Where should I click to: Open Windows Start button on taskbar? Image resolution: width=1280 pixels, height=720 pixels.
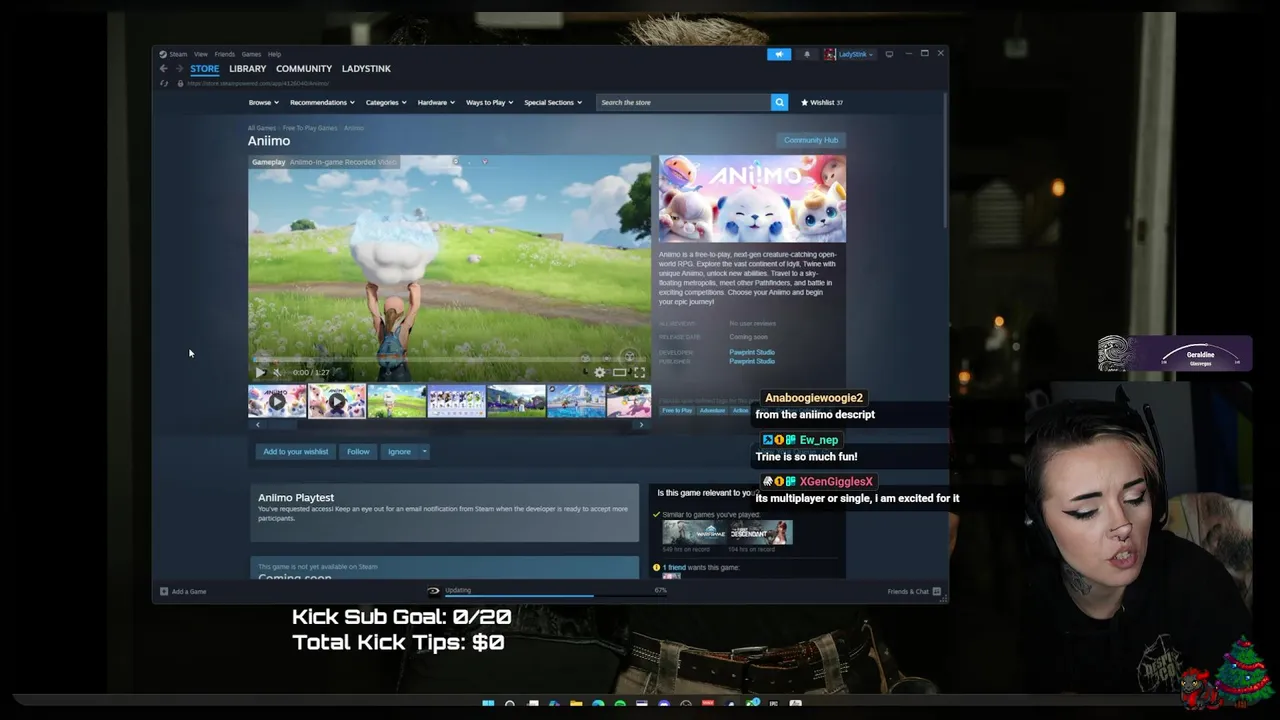[x=488, y=704]
